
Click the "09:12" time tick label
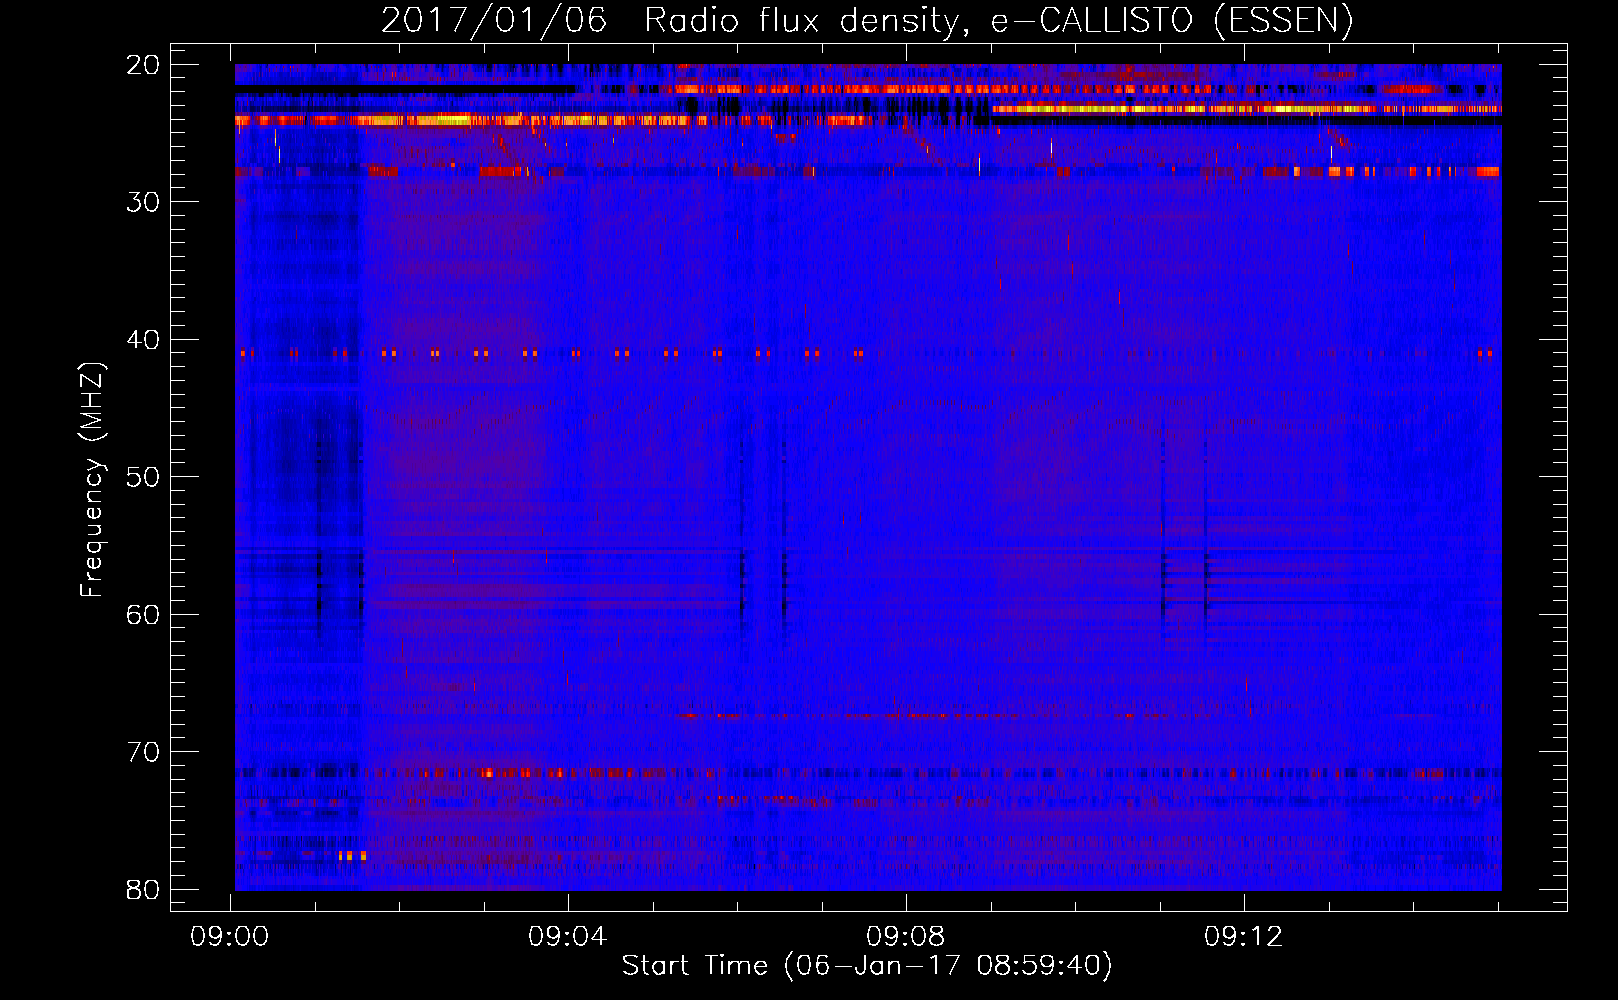pos(1243,937)
